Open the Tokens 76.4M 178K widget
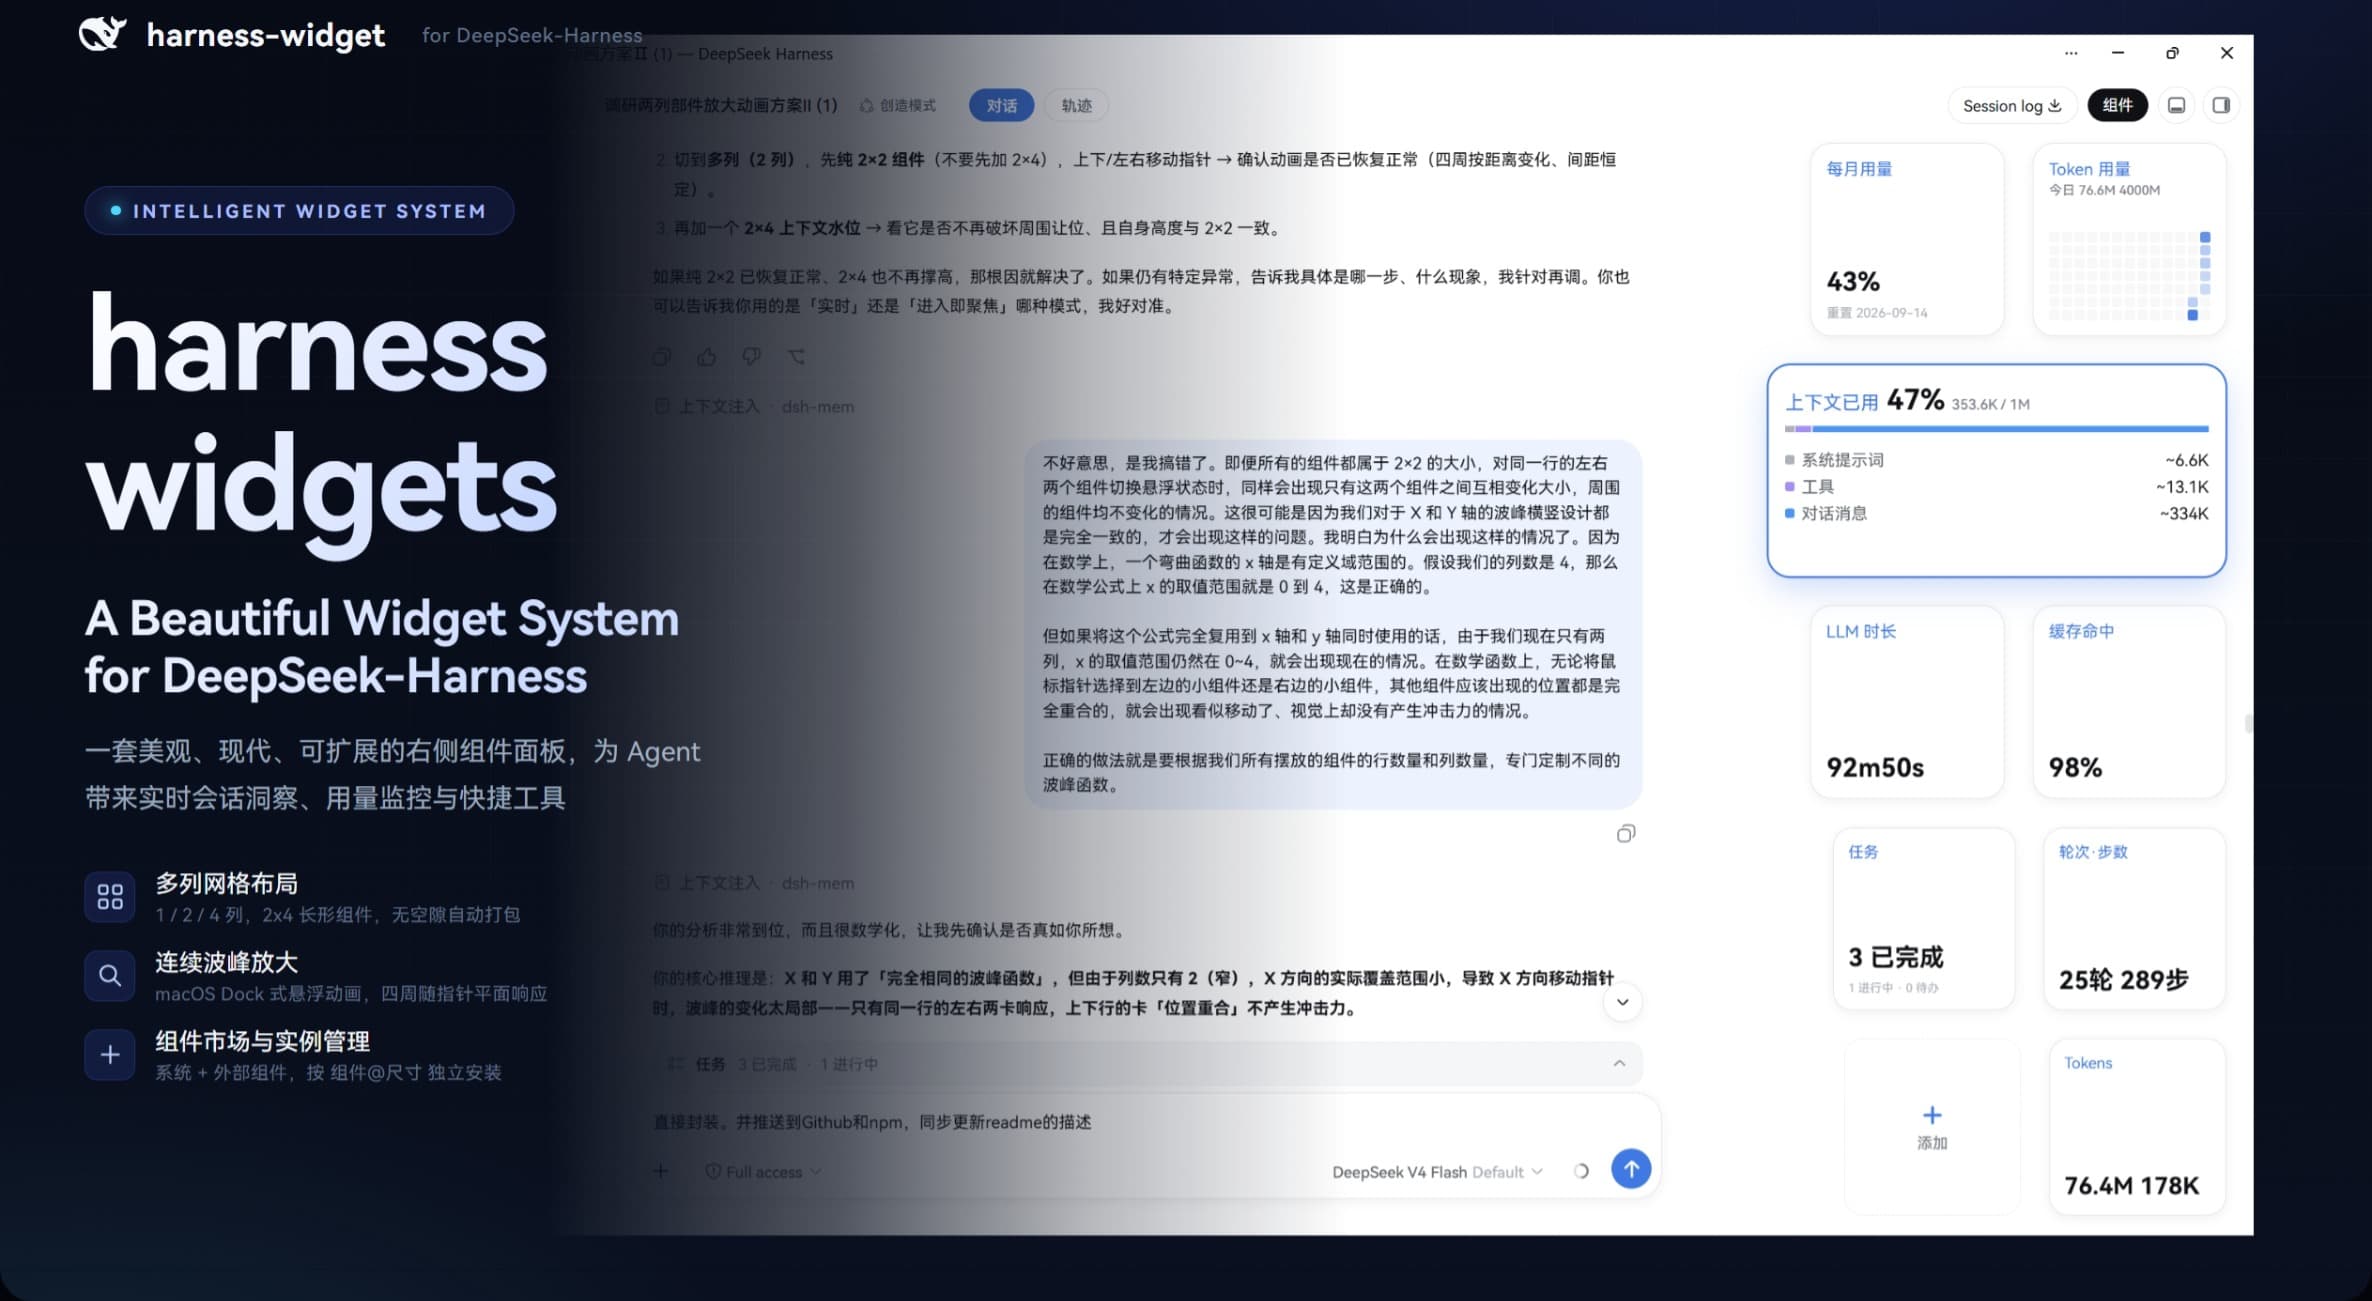Viewport: 2372px width, 1301px height. 2137,1127
